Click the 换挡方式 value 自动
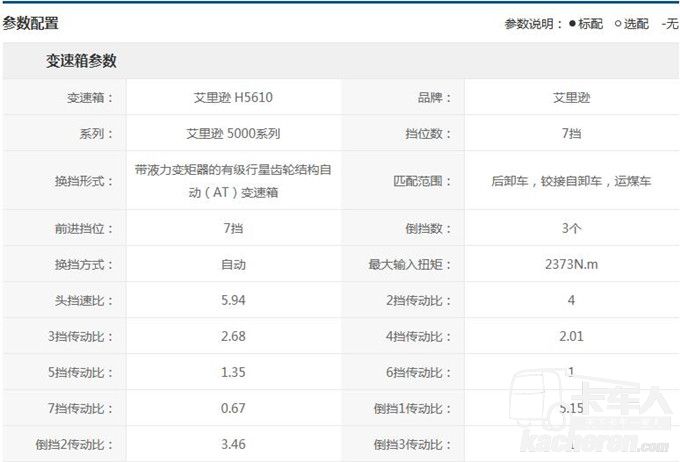The width and height of the screenshot is (680, 462). coord(233,265)
